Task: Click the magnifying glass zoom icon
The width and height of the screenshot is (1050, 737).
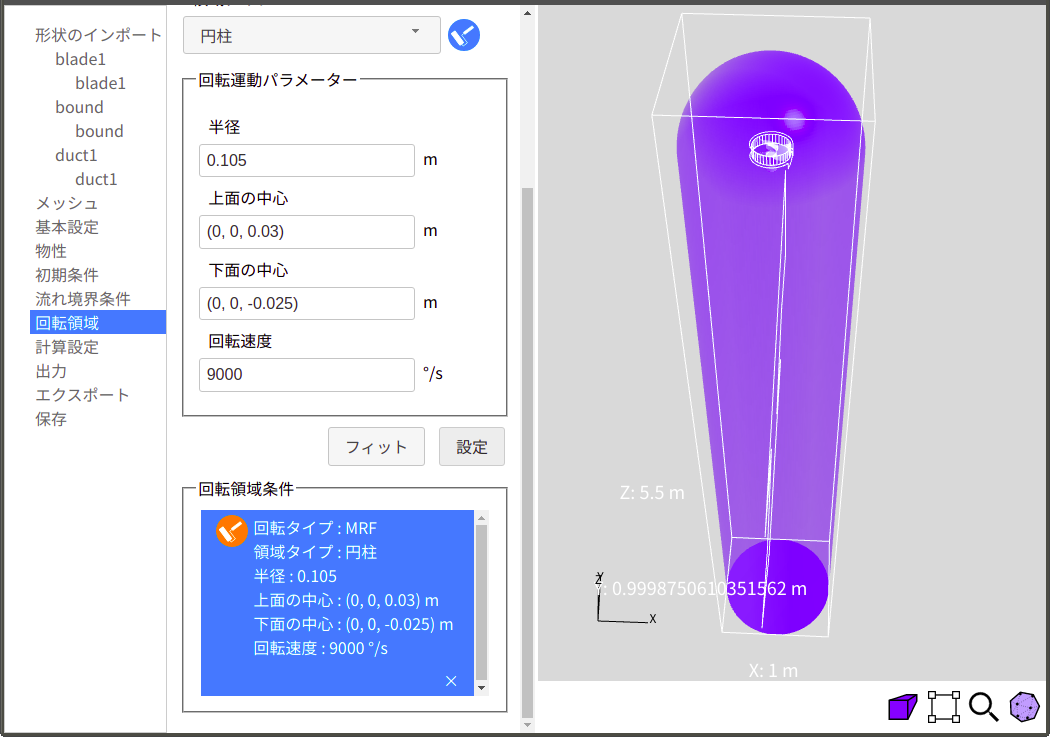Action: pyautogui.click(x=984, y=707)
